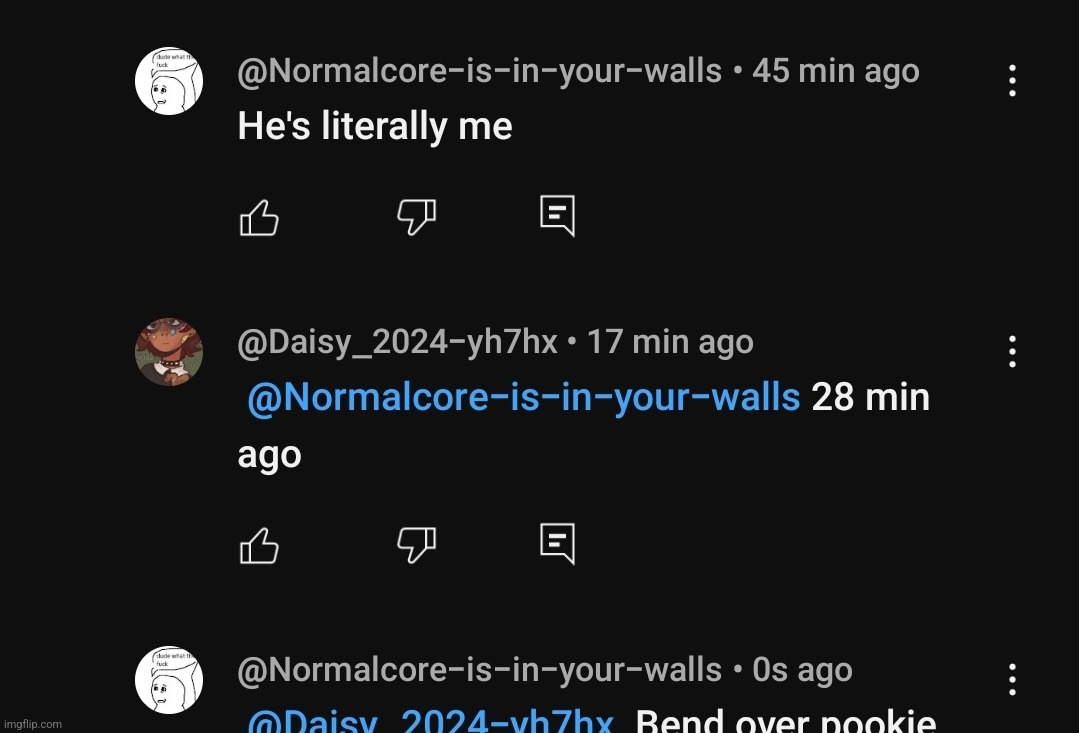Dislike the "He's literally me" comment
This screenshot has width=1079, height=733.
click(x=416, y=216)
